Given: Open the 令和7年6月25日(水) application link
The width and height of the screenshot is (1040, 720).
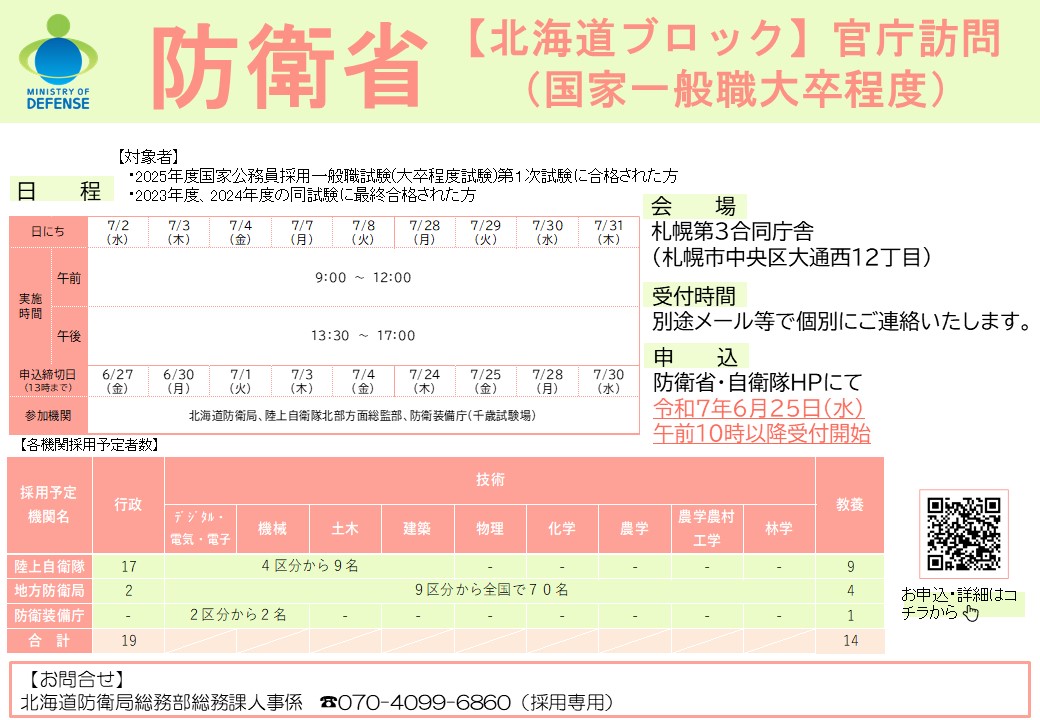Looking at the screenshot, I should click(x=758, y=408).
